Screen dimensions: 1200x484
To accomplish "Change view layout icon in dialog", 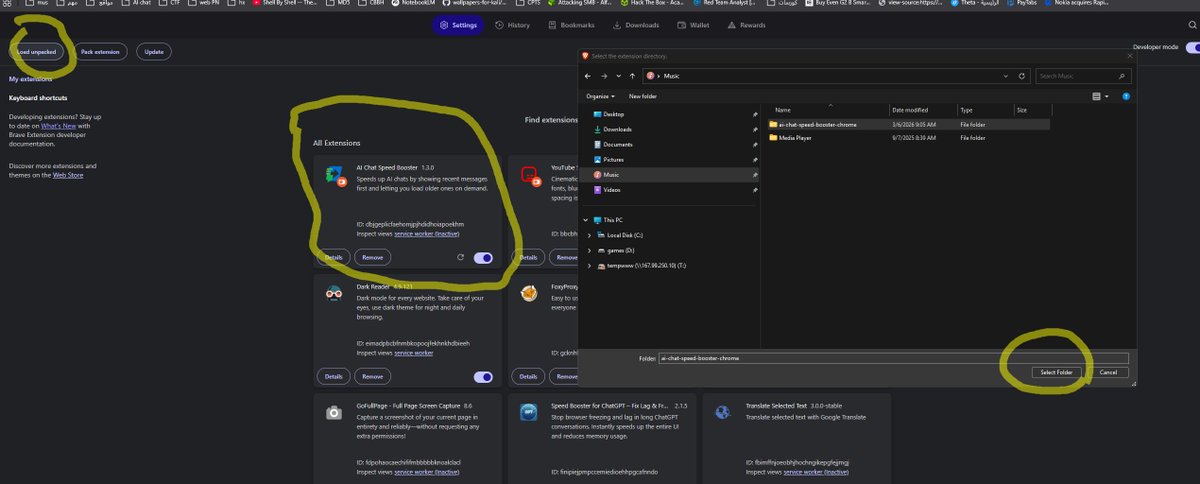I will pos(1097,96).
